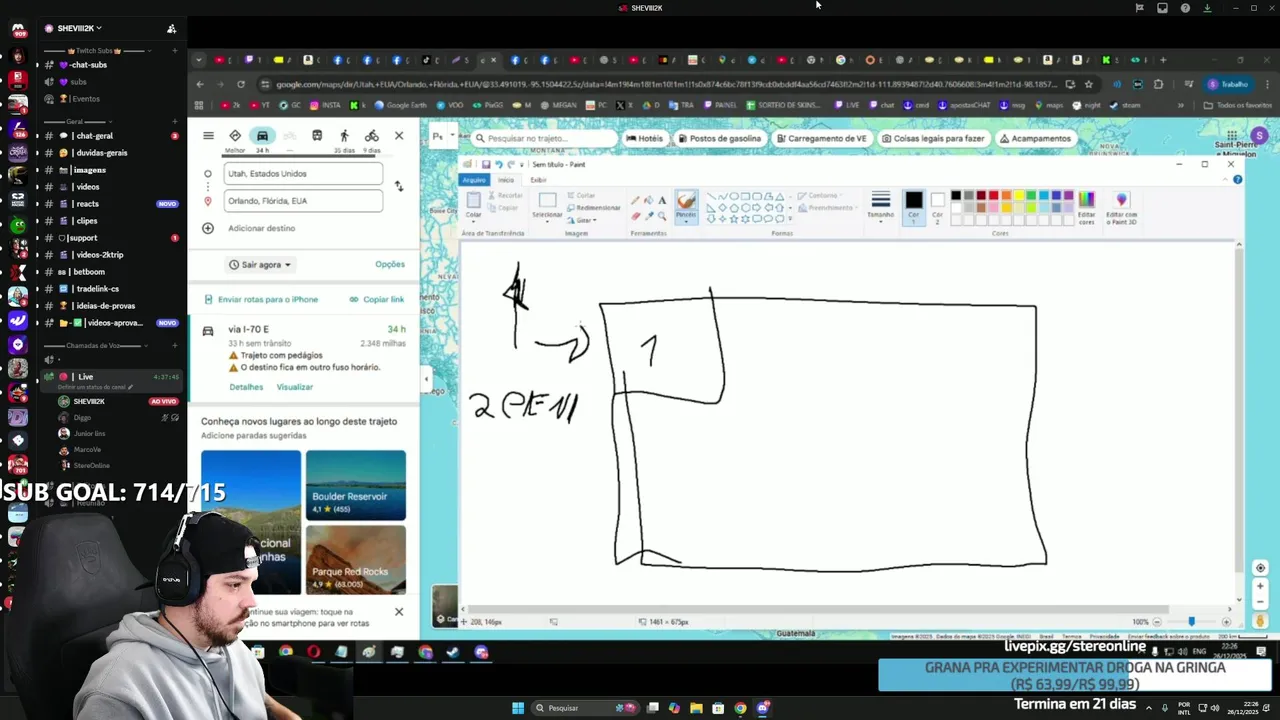Select the Paint eraser tool

click(x=635, y=215)
